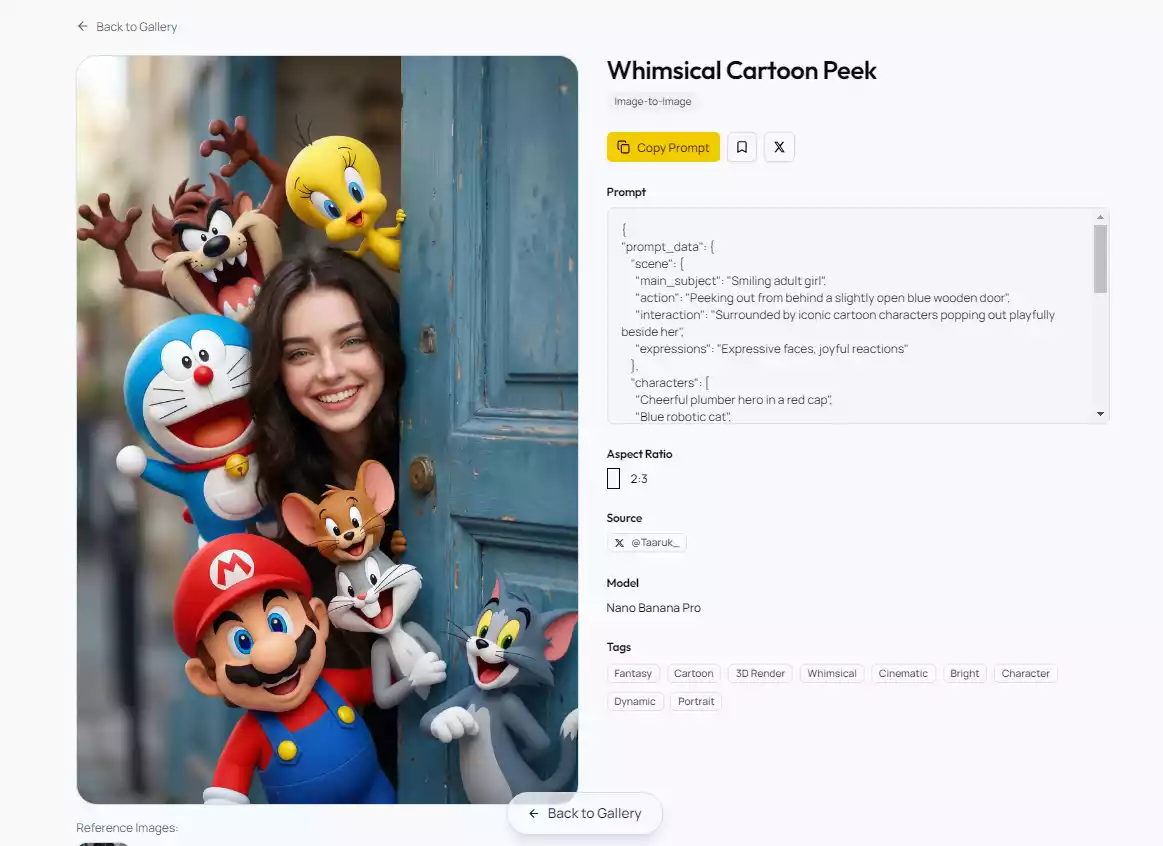Select the Cinematic tag
The image size is (1163, 846).
click(903, 673)
